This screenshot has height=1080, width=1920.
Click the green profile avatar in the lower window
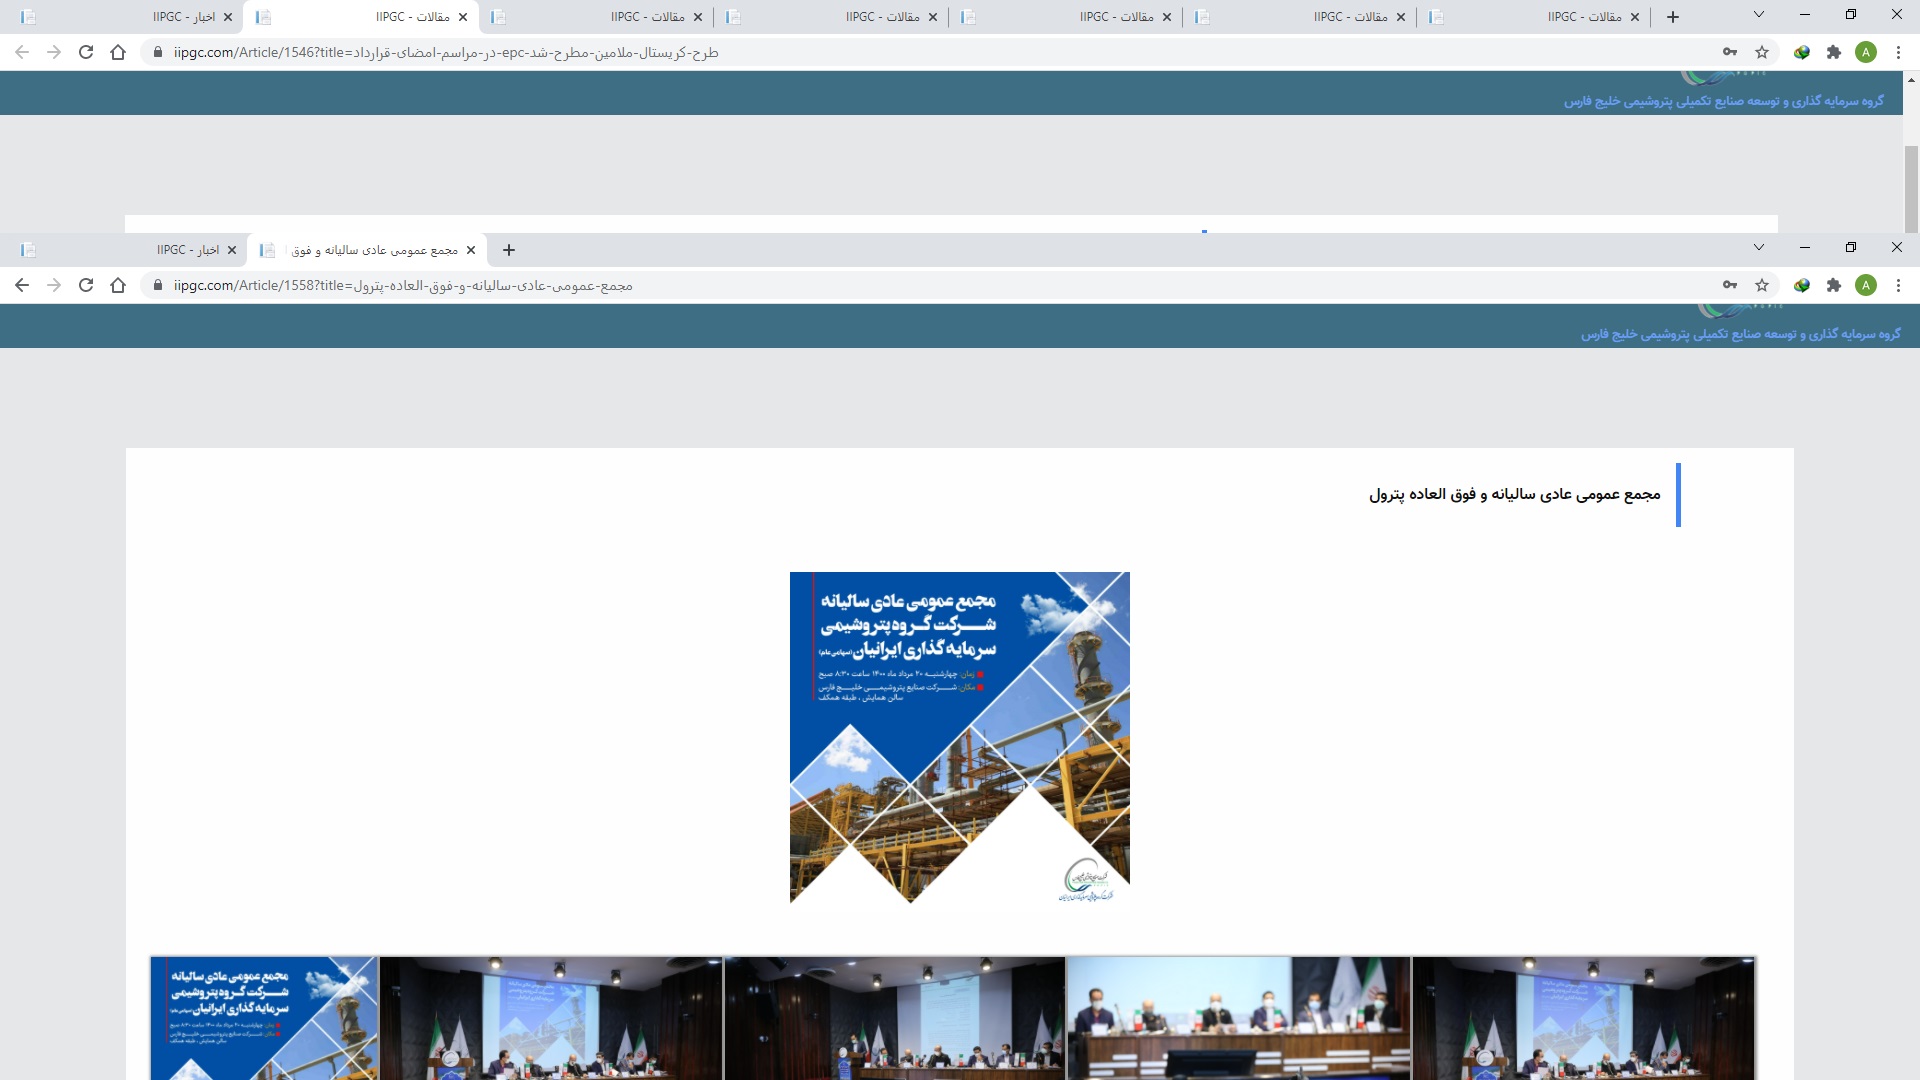click(1866, 286)
